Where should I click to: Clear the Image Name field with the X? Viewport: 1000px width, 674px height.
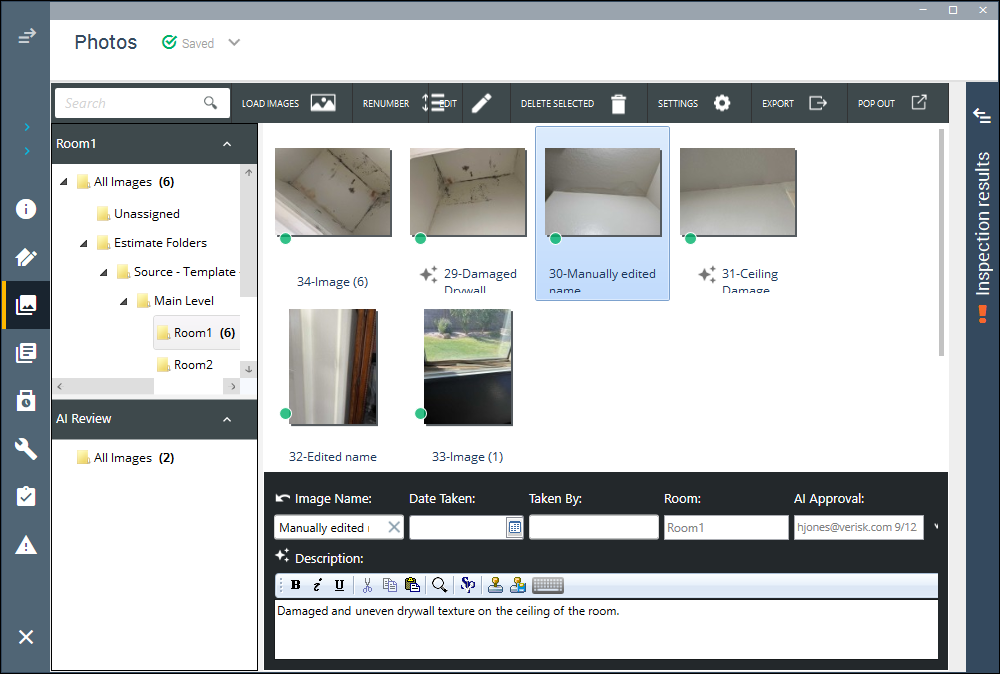pos(394,527)
